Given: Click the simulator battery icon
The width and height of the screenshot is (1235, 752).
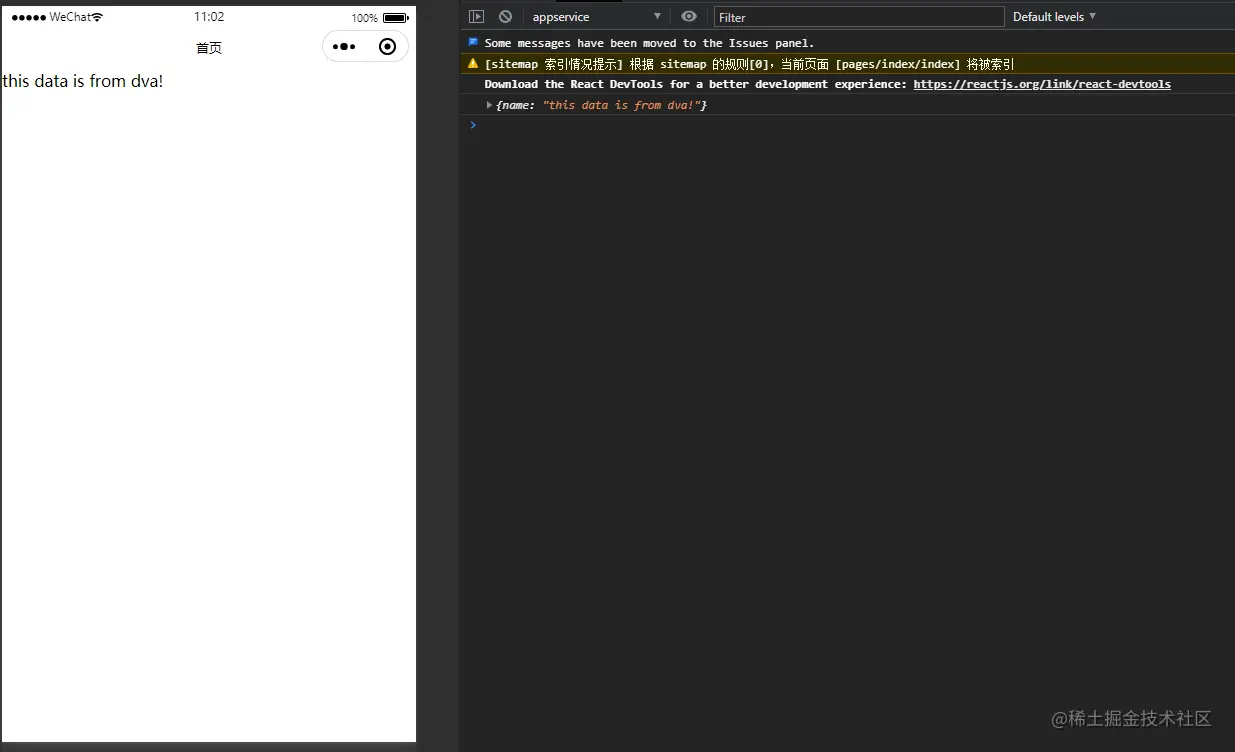Looking at the screenshot, I should coord(396,18).
